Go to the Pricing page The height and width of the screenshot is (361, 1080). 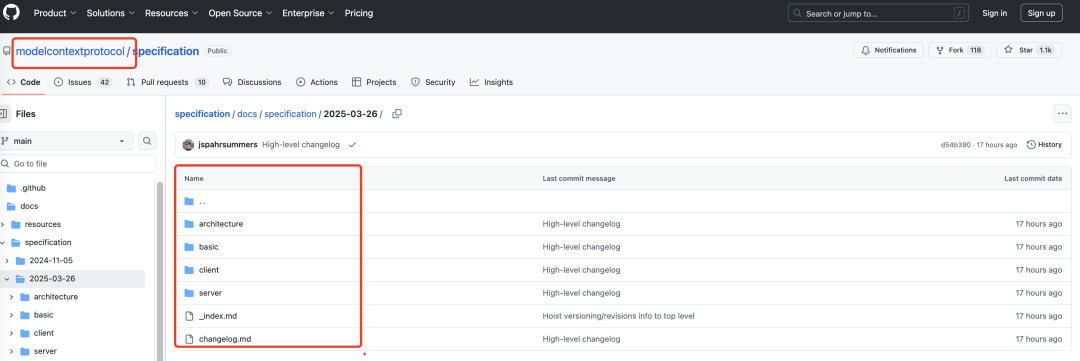pyautogui.click(x=359, y=13)
